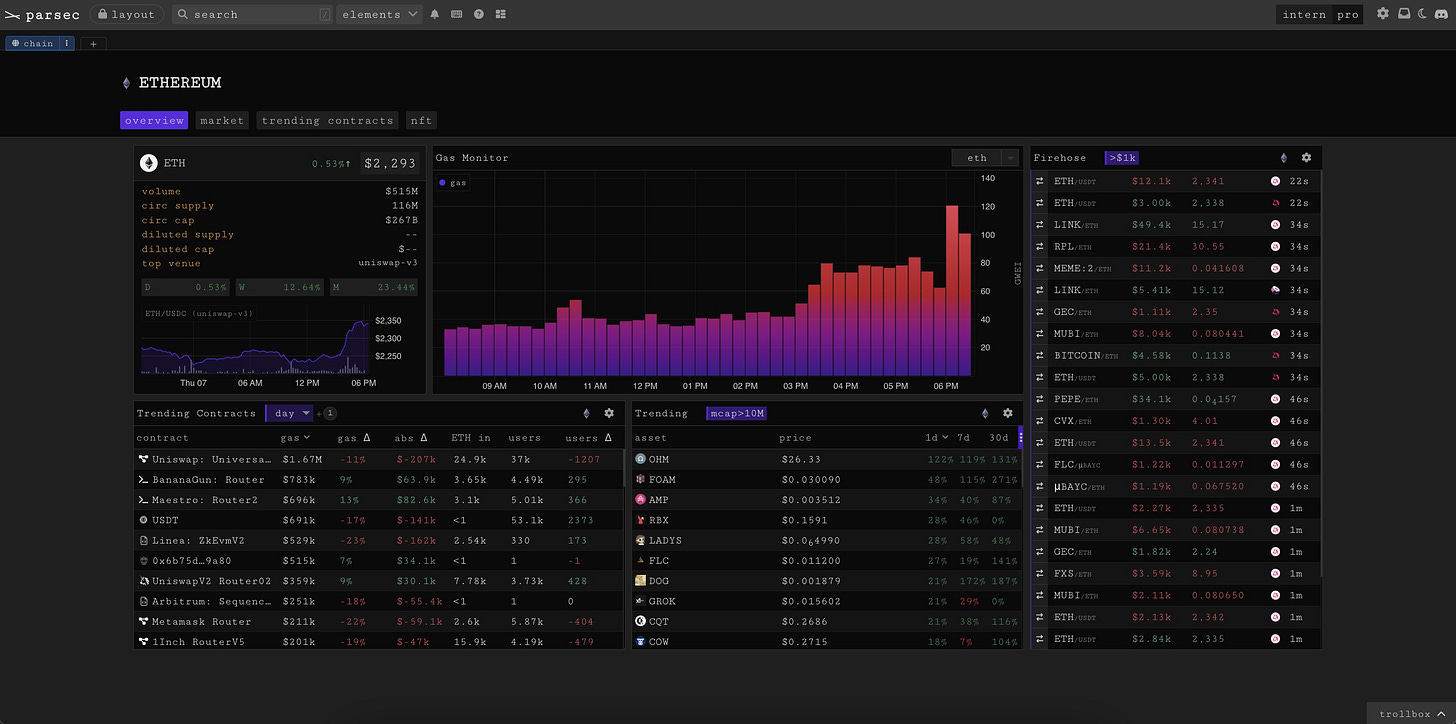1456x724 pixels.
Task: Click the $2,293 ETH price badge
Action: click(389, 163)
